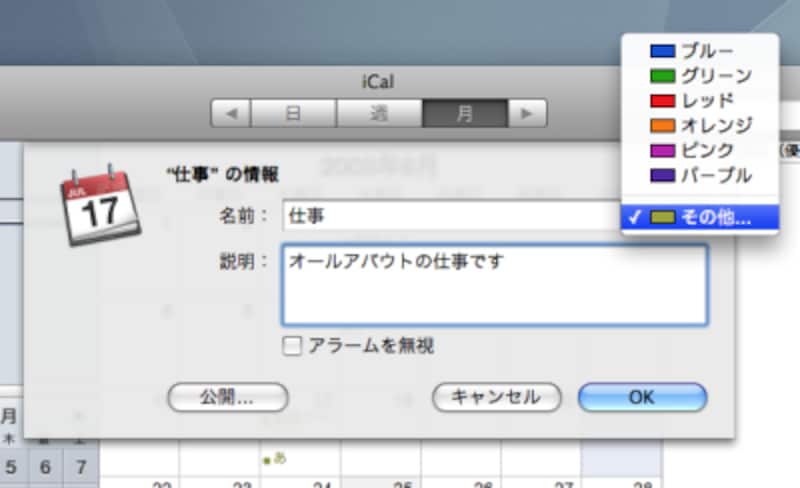Choose レッド from the color menu
Image resolution: width=800 pixels, height=488 pixels.
point(699,101)
